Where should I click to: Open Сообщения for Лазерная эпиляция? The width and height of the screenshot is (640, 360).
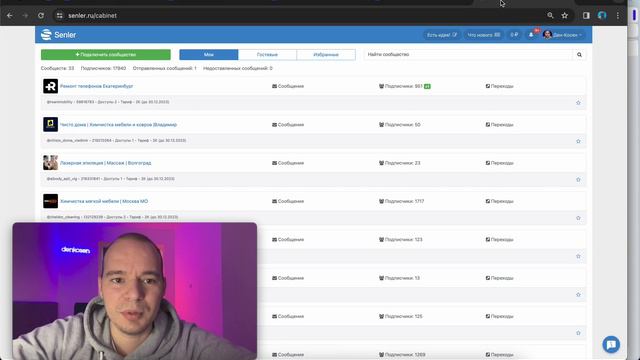pyautogui.click(x=288, y=163)
